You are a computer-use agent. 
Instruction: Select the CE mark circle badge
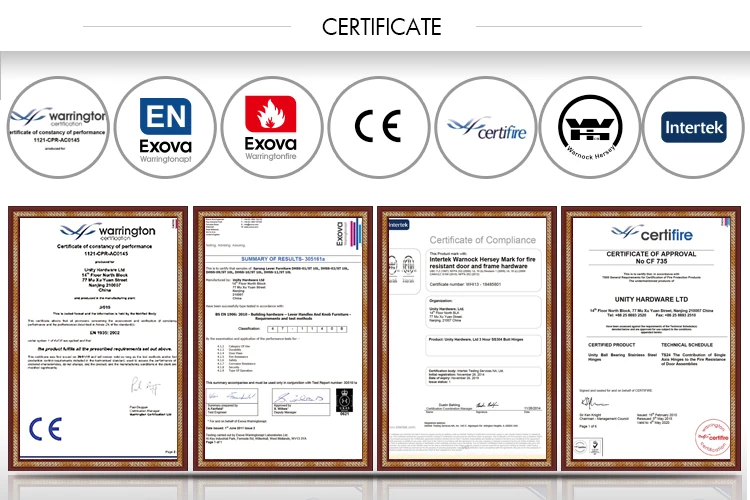pyautogui.click(x=376, y=126)
